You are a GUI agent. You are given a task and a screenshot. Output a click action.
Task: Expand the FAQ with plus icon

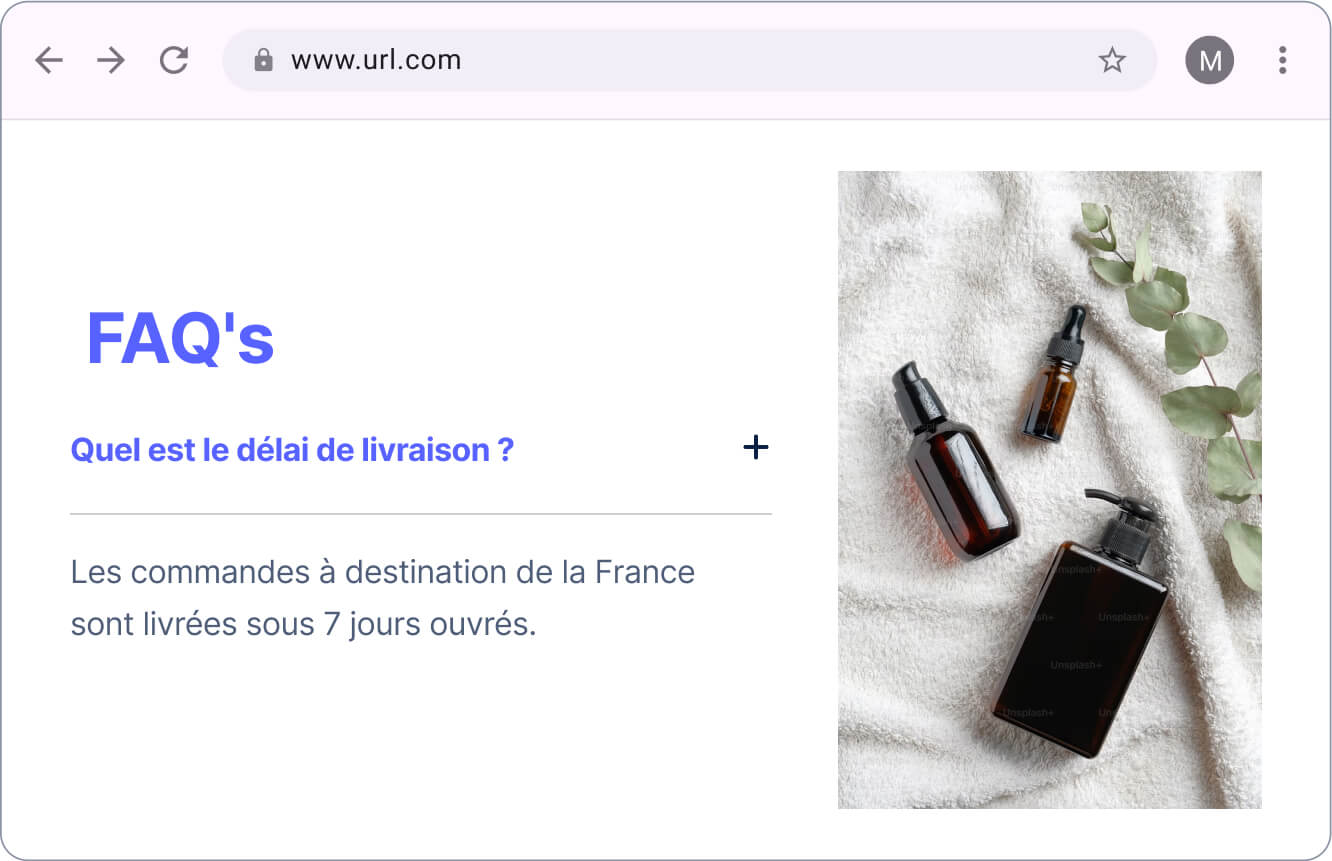click(756, 447)
